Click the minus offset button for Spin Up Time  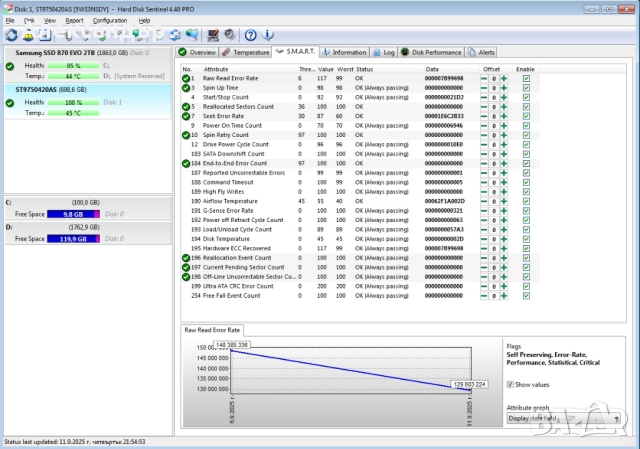pyautogui.click(x=483, y=88)
